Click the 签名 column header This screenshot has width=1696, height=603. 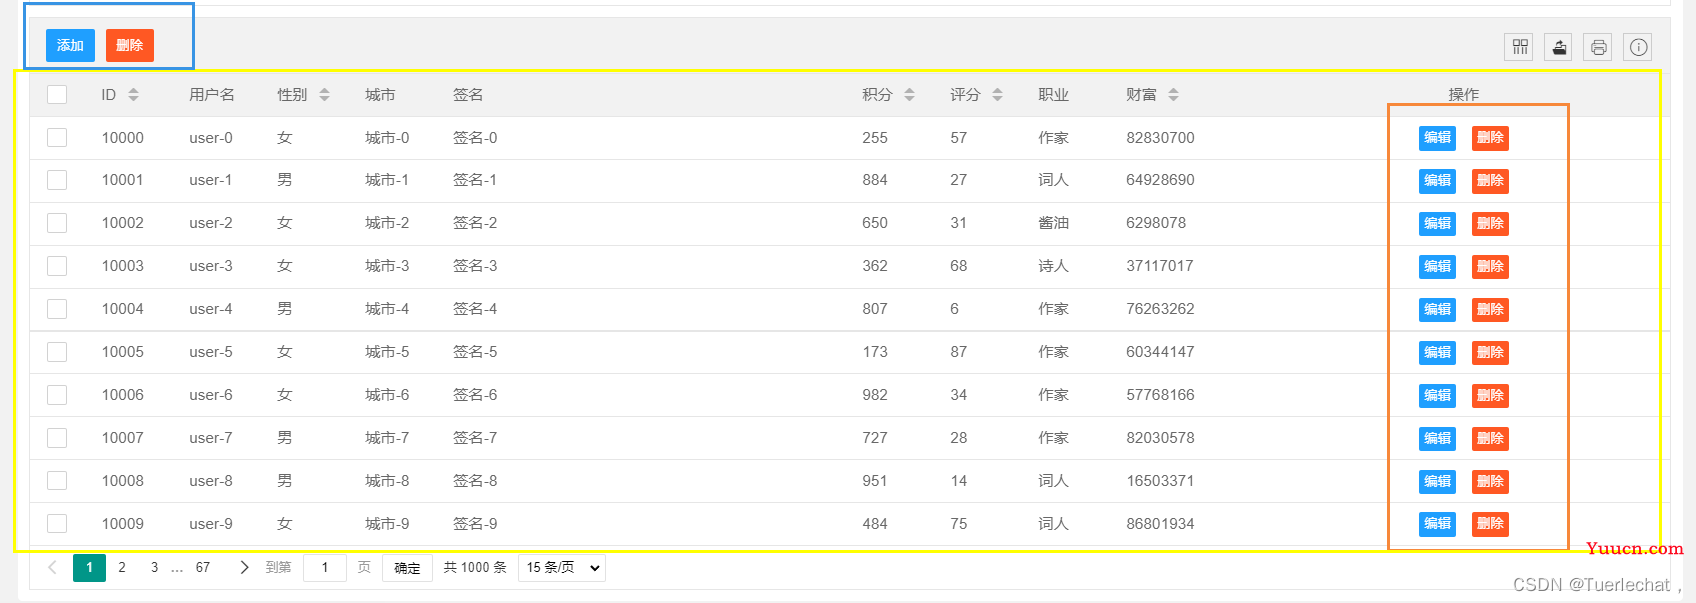coord(468,95)
